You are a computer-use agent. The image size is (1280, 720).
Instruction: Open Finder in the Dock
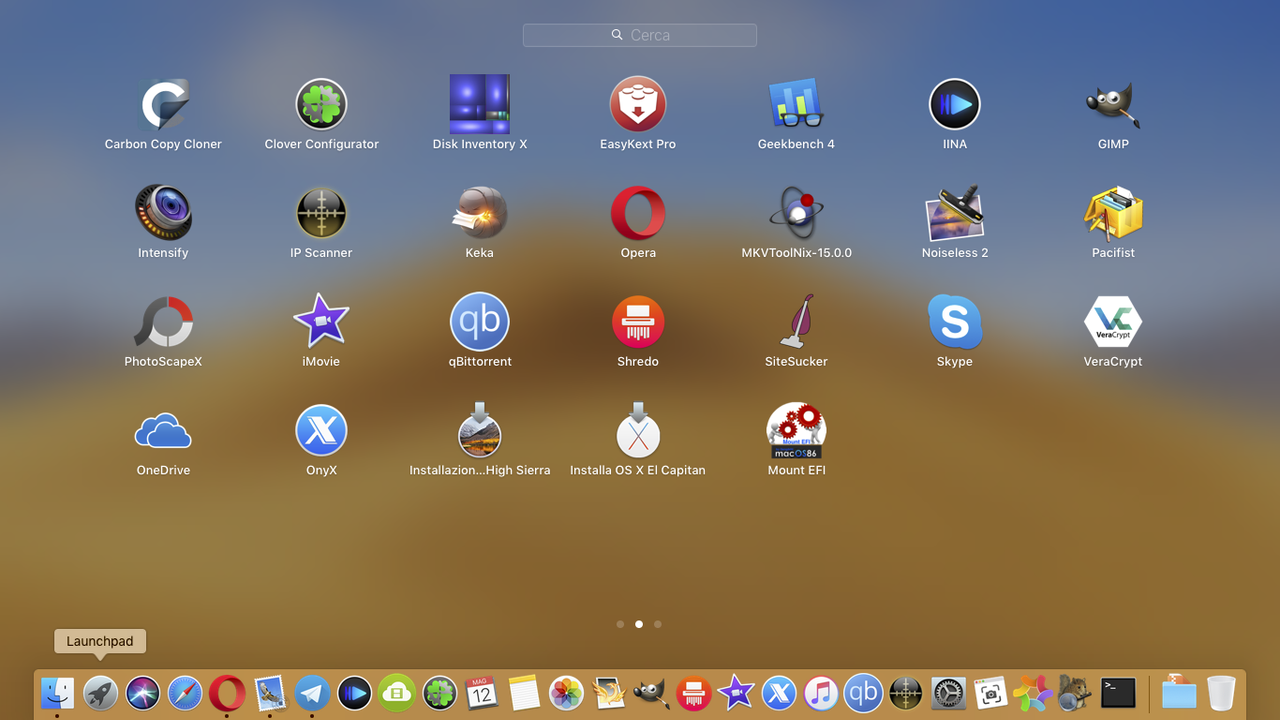pos(58,692)
